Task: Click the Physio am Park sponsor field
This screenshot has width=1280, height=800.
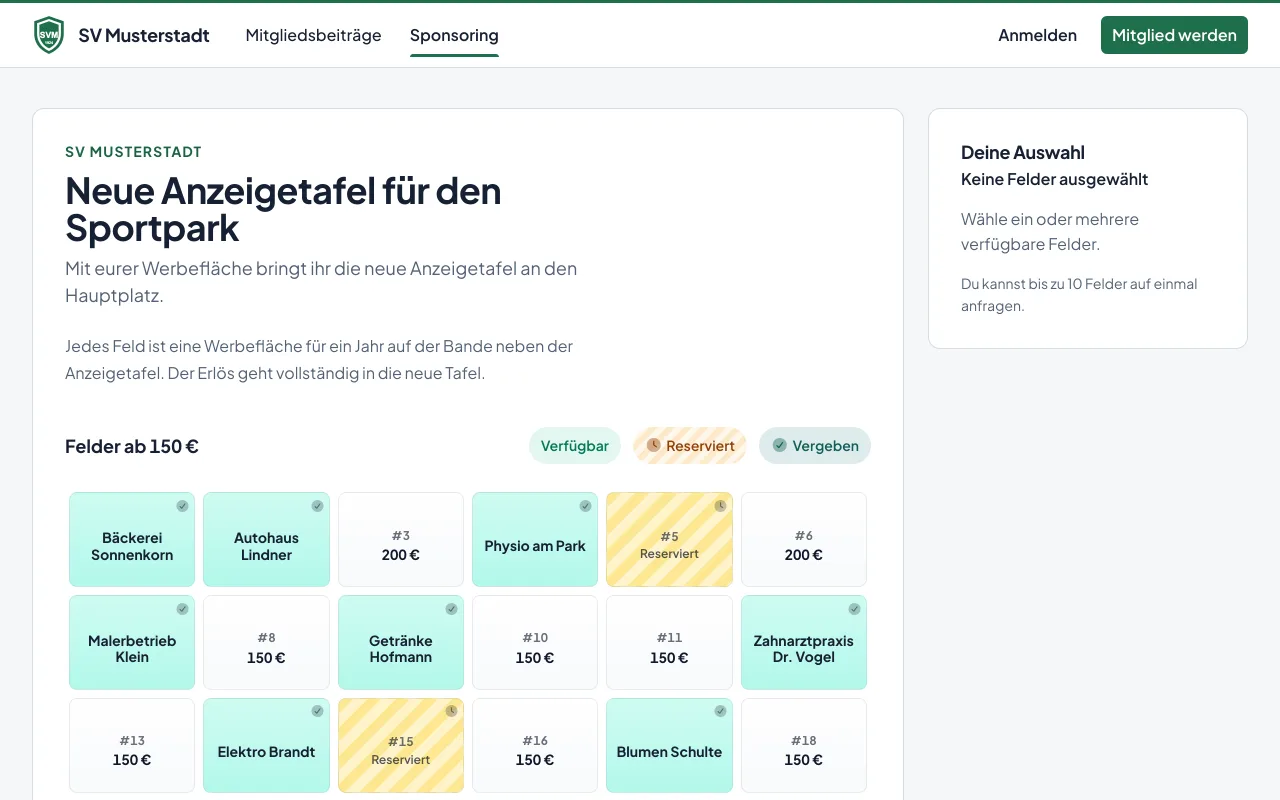Action: 535,539
